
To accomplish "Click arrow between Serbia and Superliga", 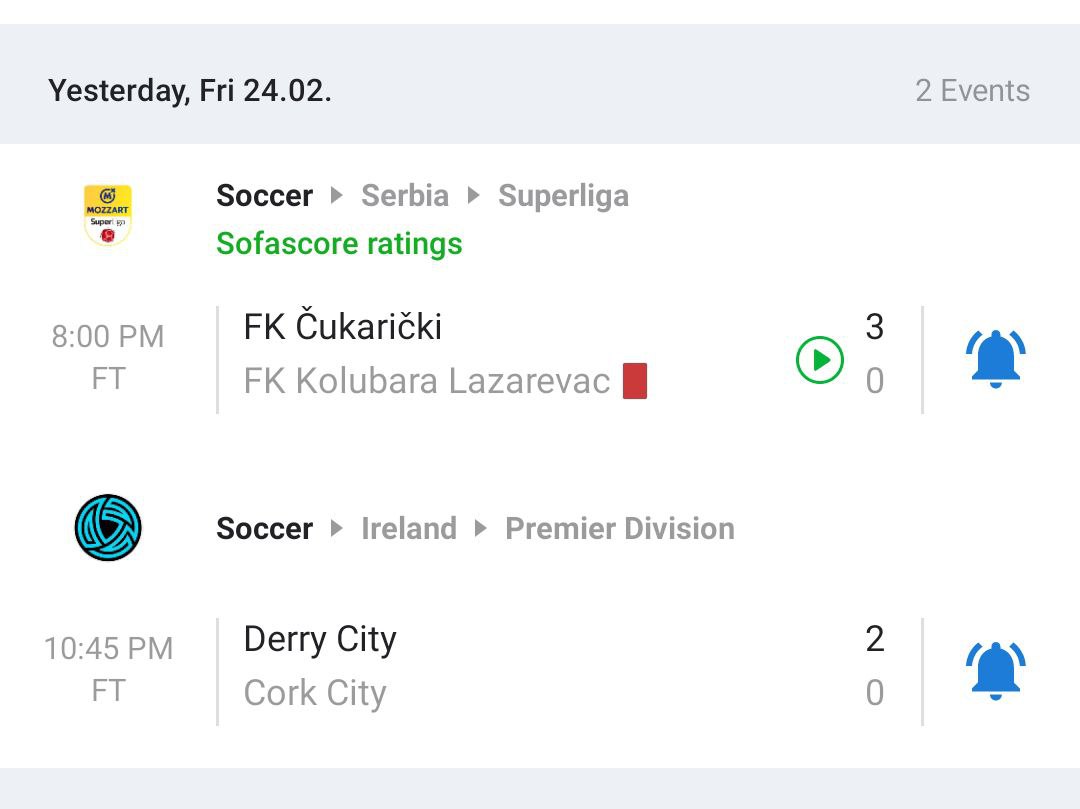I will coord(473,196).
